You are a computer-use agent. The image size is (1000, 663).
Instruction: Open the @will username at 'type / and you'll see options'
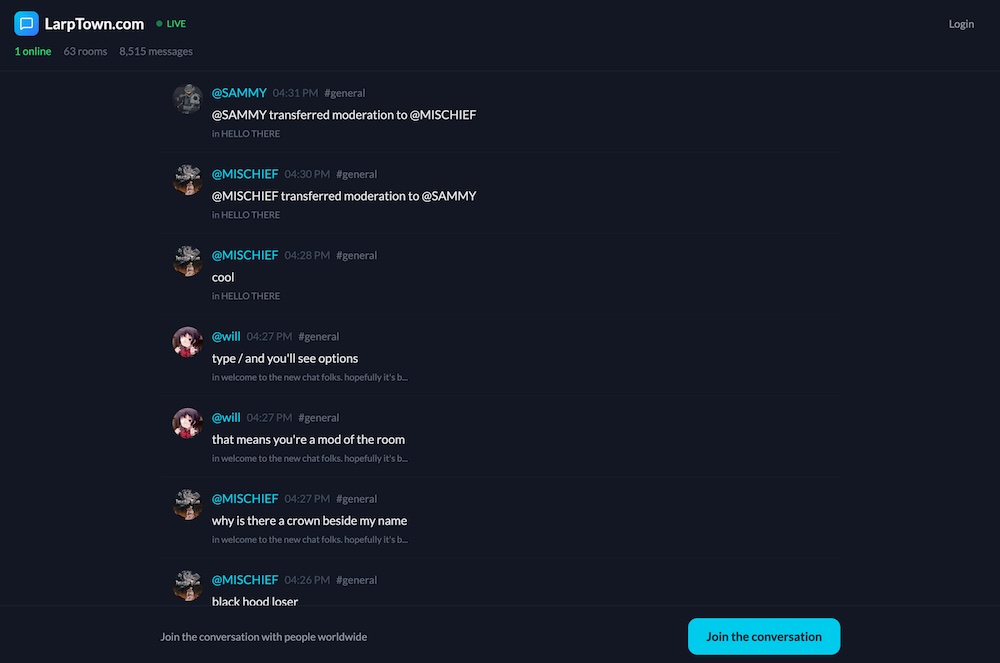pos(226,337)
